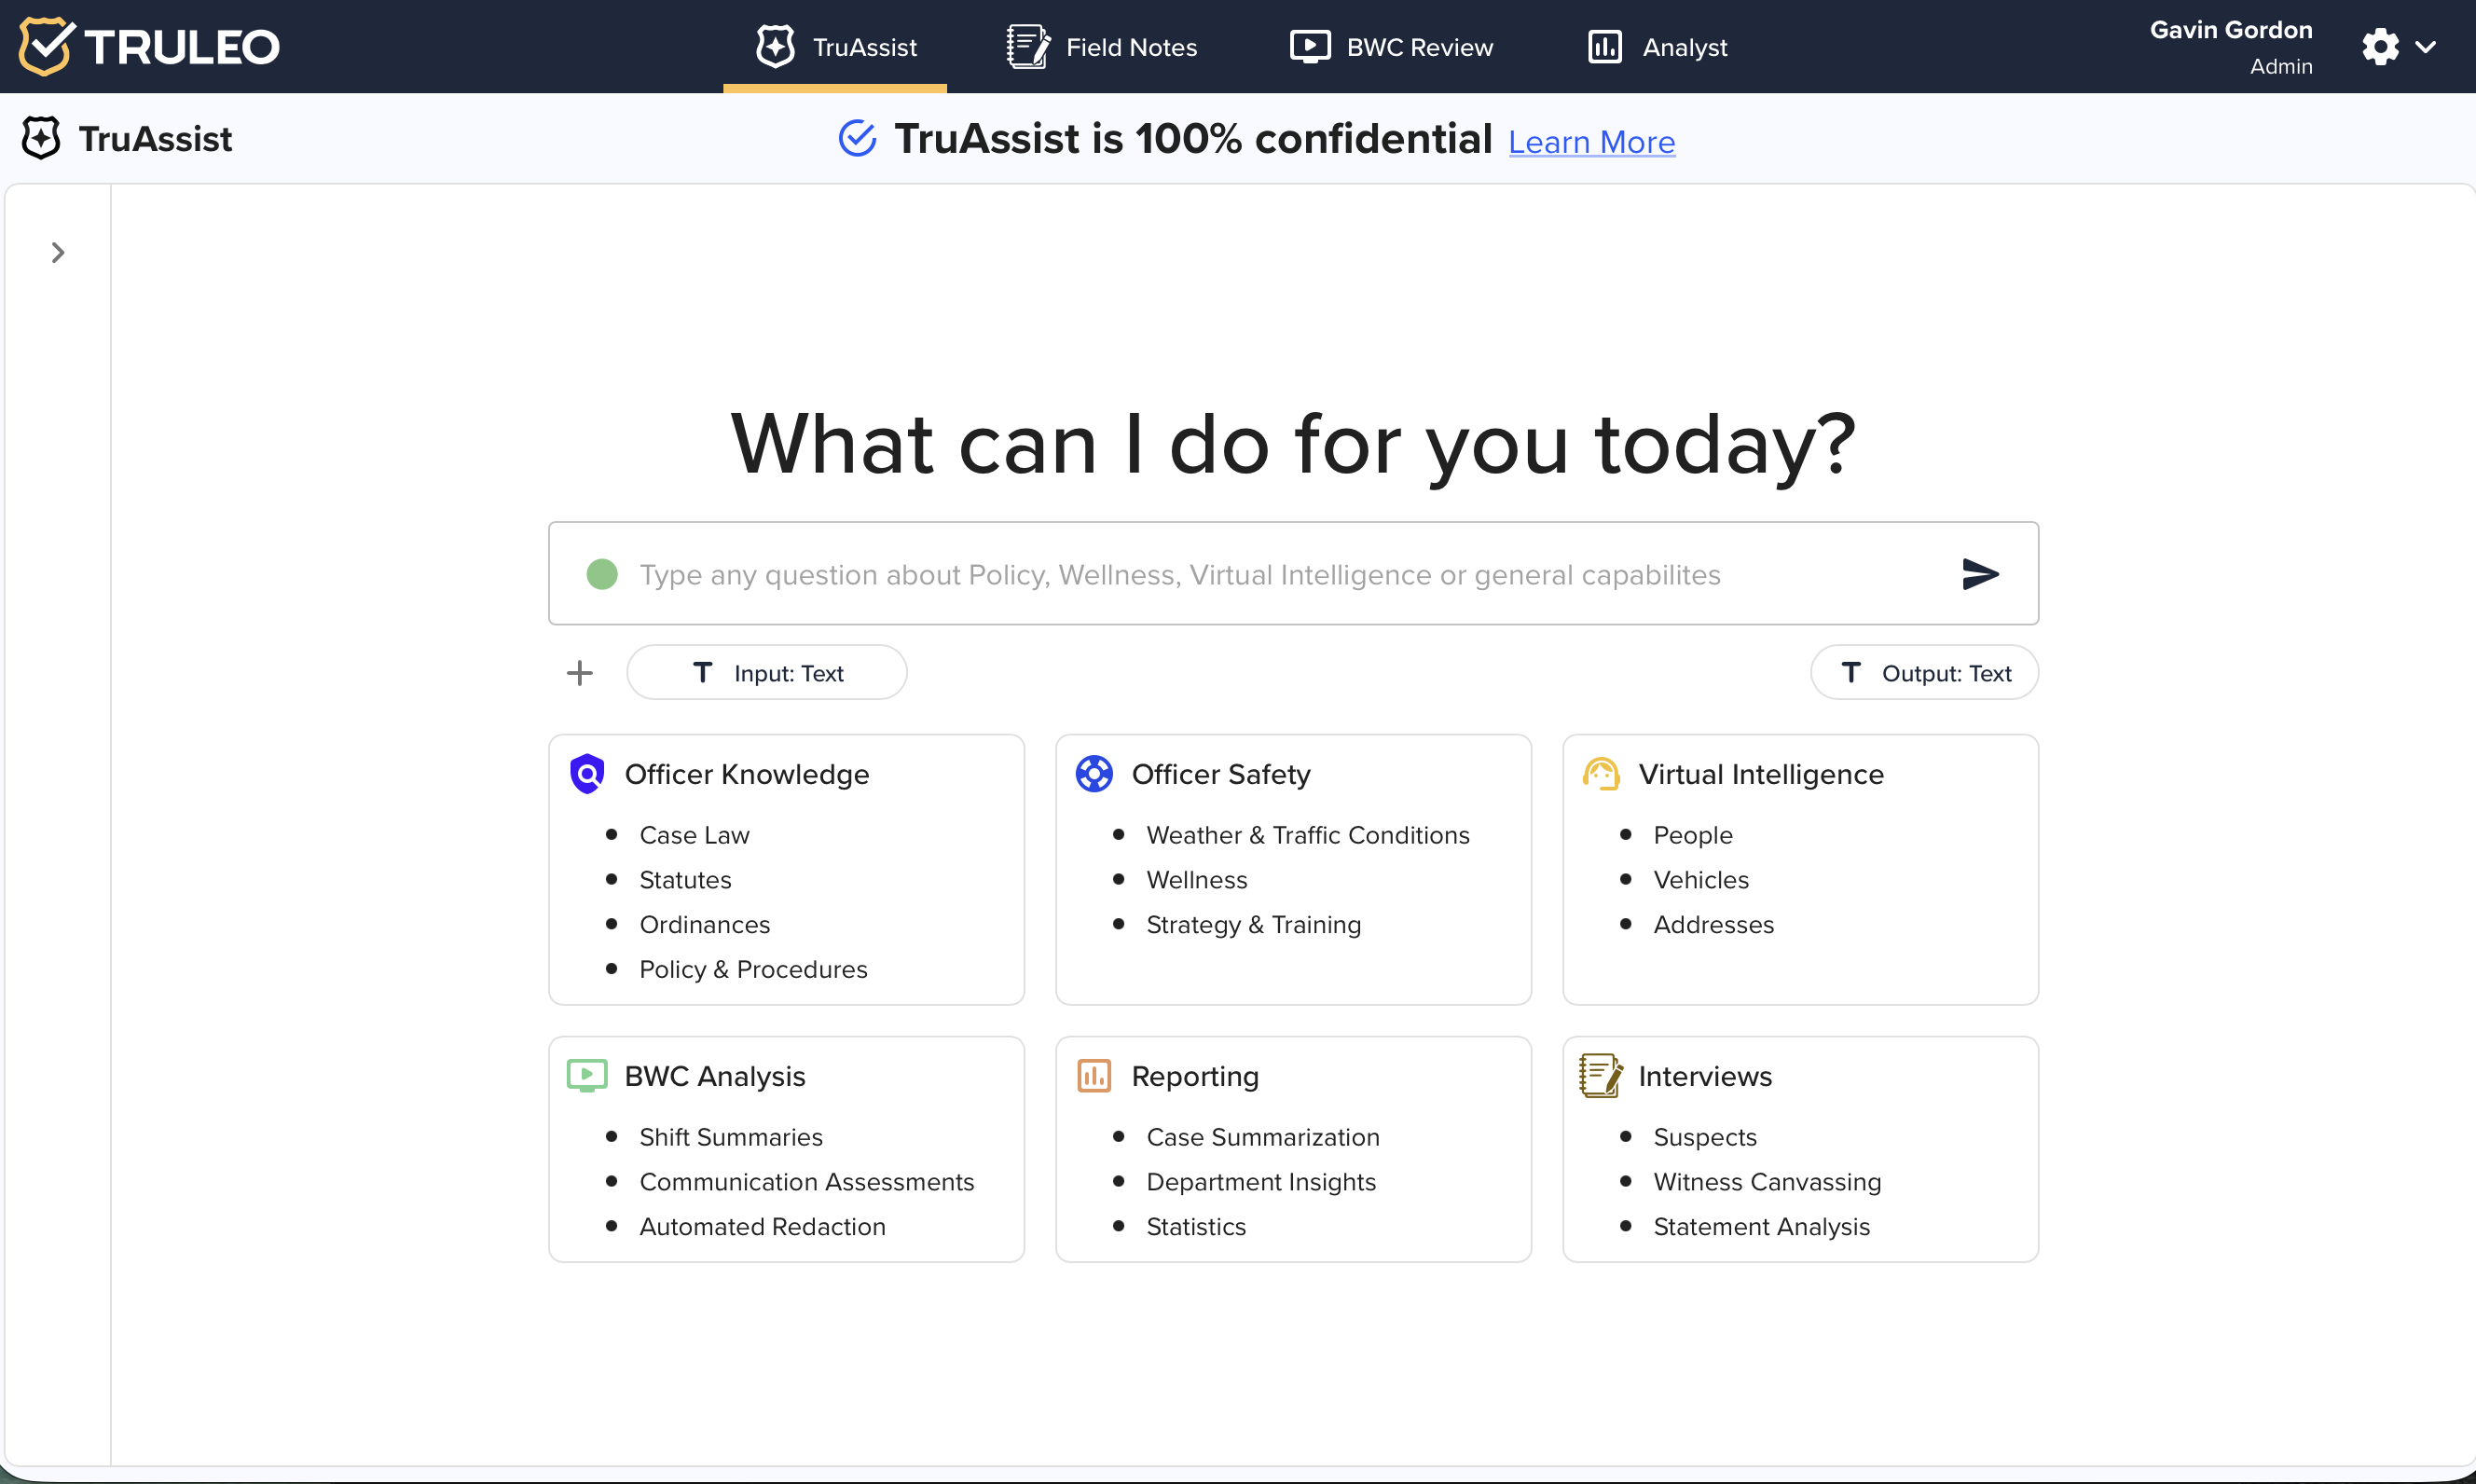Open settings via the gear icon
This screenshot has width=2476, height=1484.
coord(2380,47)
